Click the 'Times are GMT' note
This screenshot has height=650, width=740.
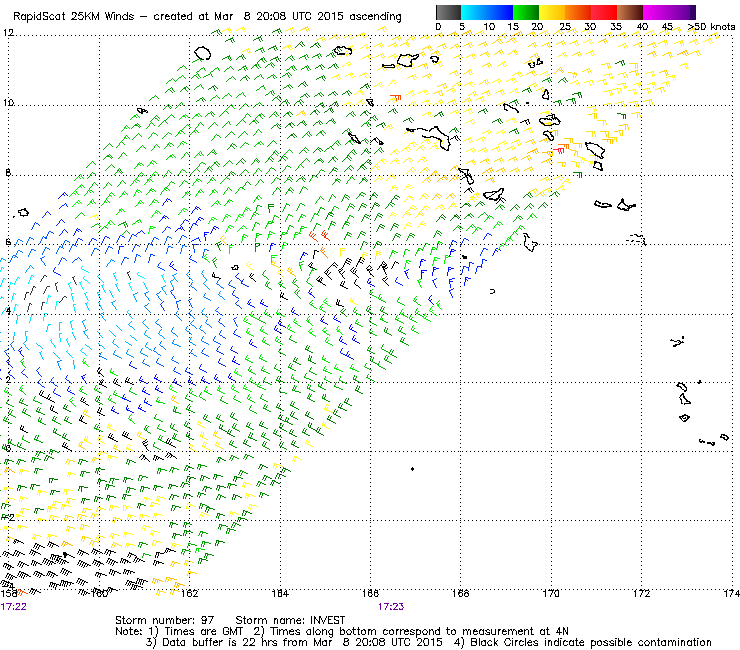203,631
